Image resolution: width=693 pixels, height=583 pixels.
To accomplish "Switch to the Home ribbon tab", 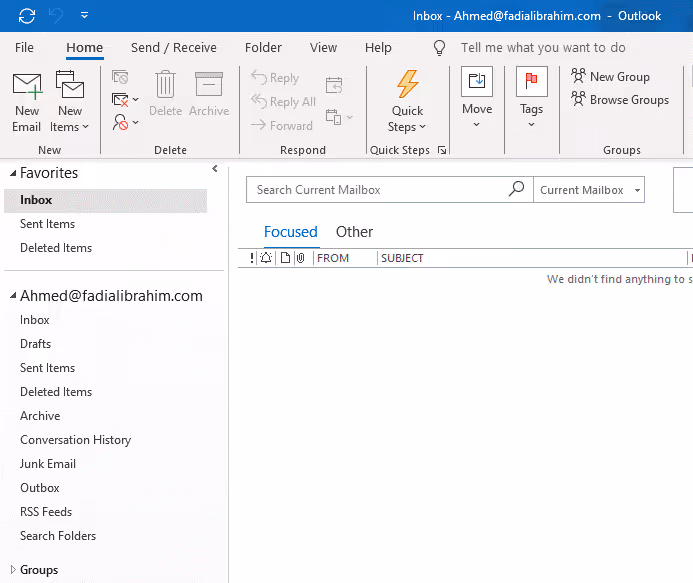I will (x=84, y=47).
